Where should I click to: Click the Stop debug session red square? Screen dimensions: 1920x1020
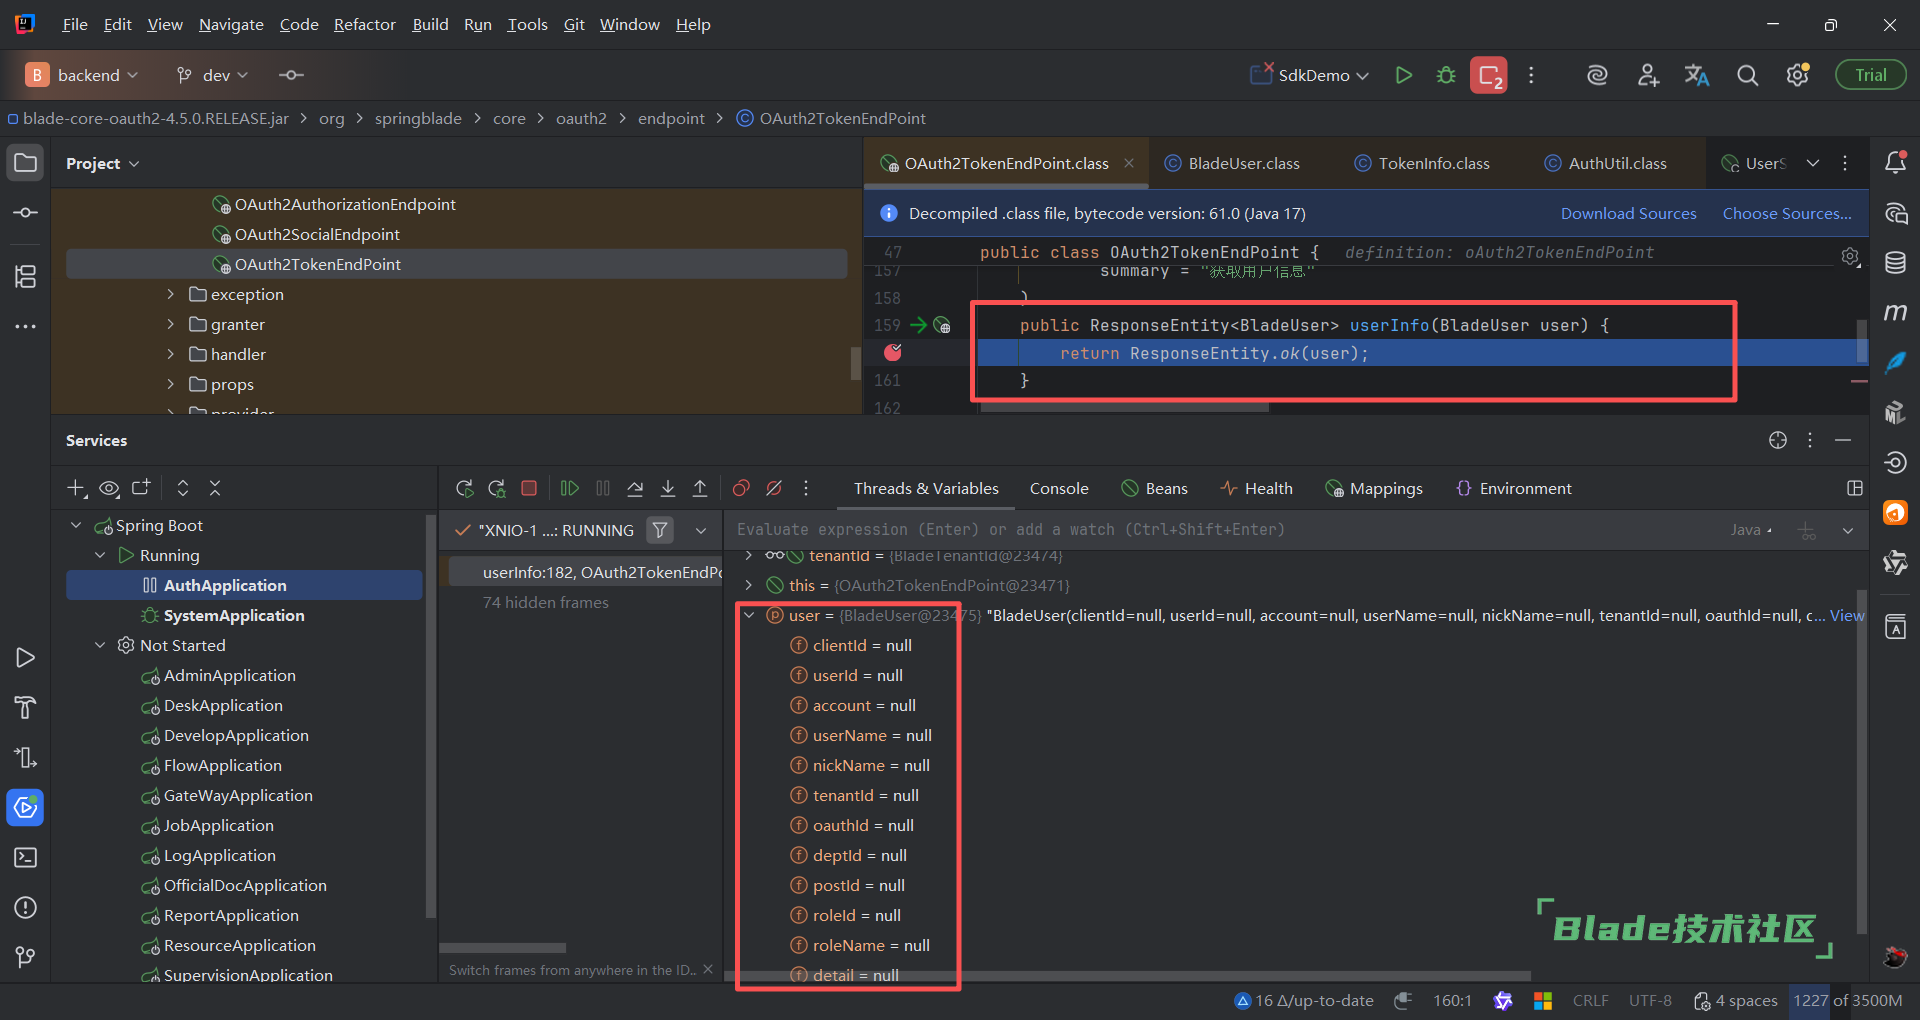(529, 488)
